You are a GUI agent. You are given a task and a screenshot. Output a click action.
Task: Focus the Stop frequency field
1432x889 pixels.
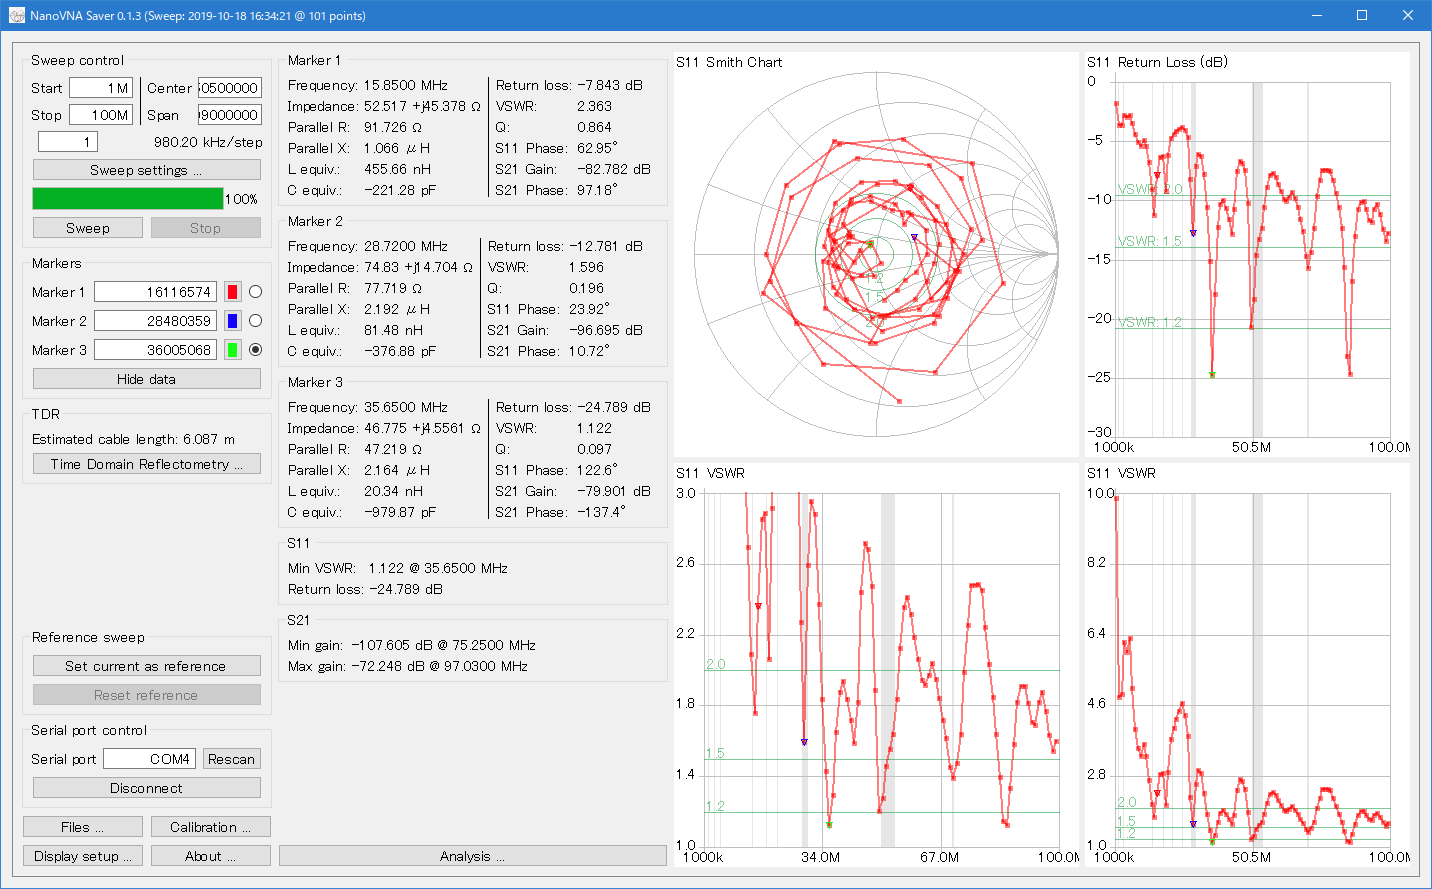click(101, 115)
